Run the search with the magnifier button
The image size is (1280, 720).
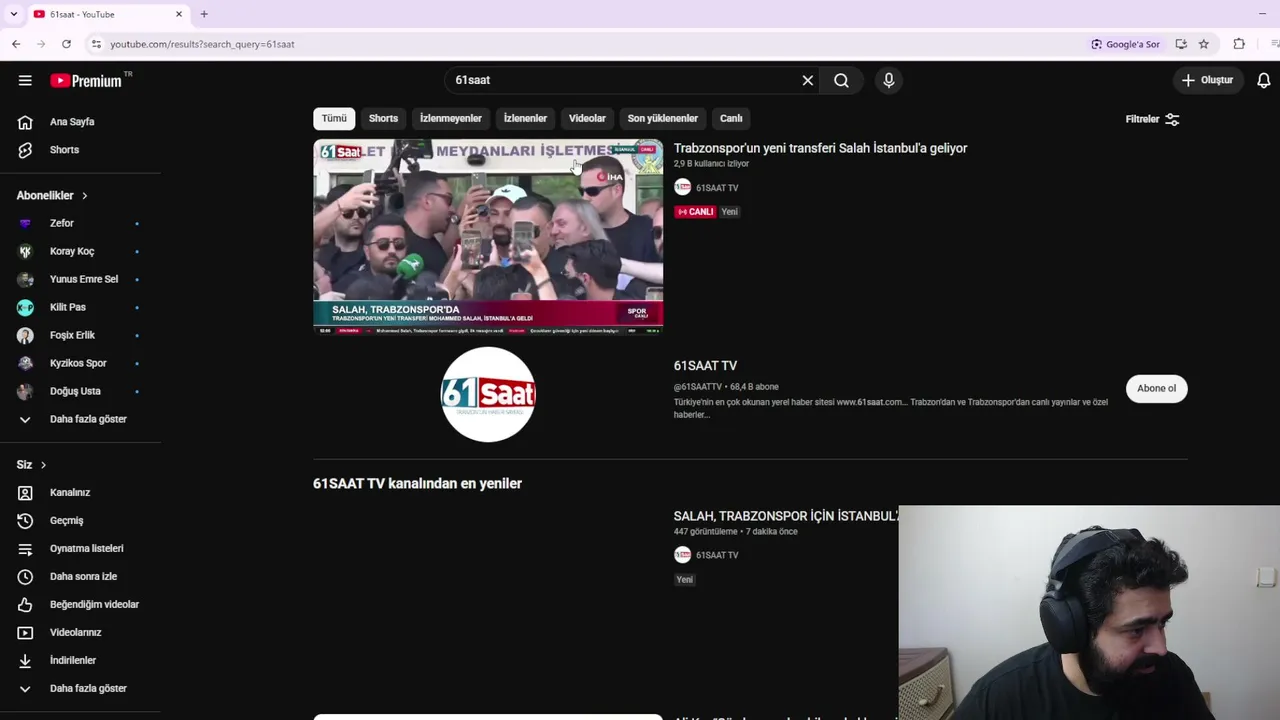(x=841, y=80)
